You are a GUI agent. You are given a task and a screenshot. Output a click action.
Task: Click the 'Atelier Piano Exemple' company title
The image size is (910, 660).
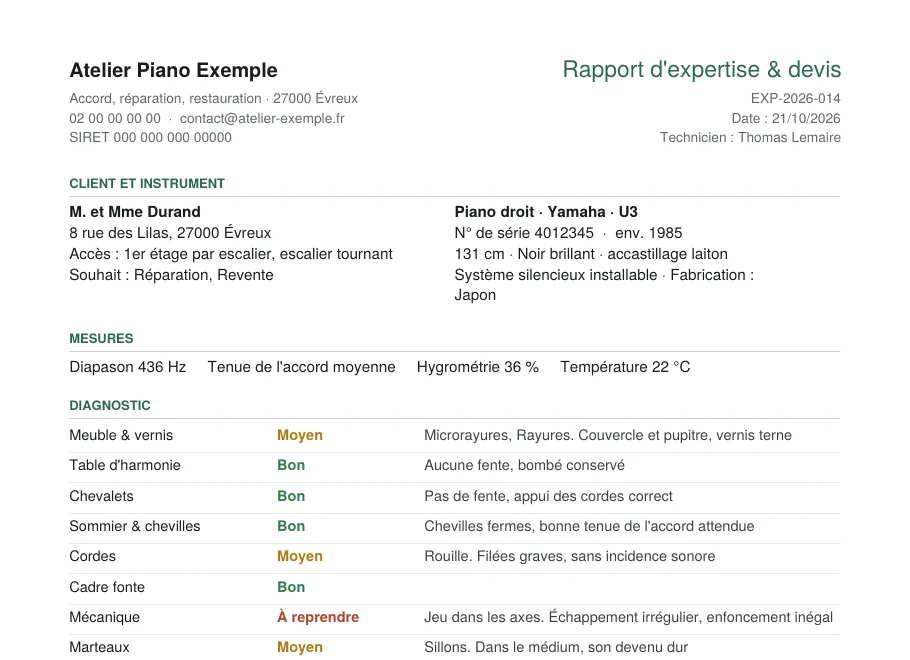(x=173, y=70)
